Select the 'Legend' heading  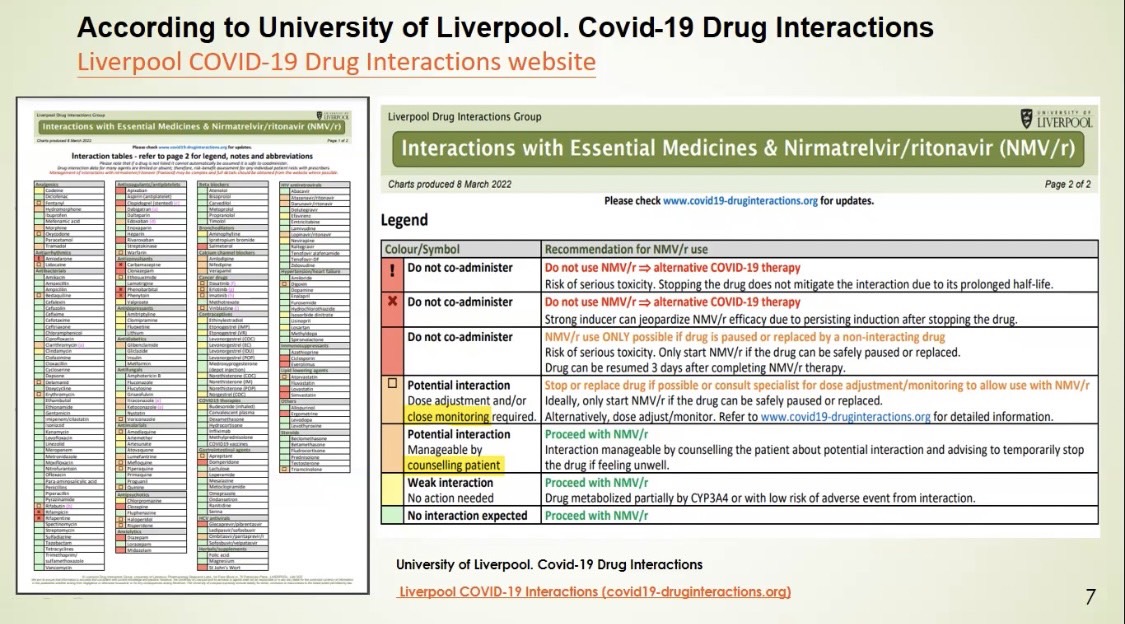(404, 220)
